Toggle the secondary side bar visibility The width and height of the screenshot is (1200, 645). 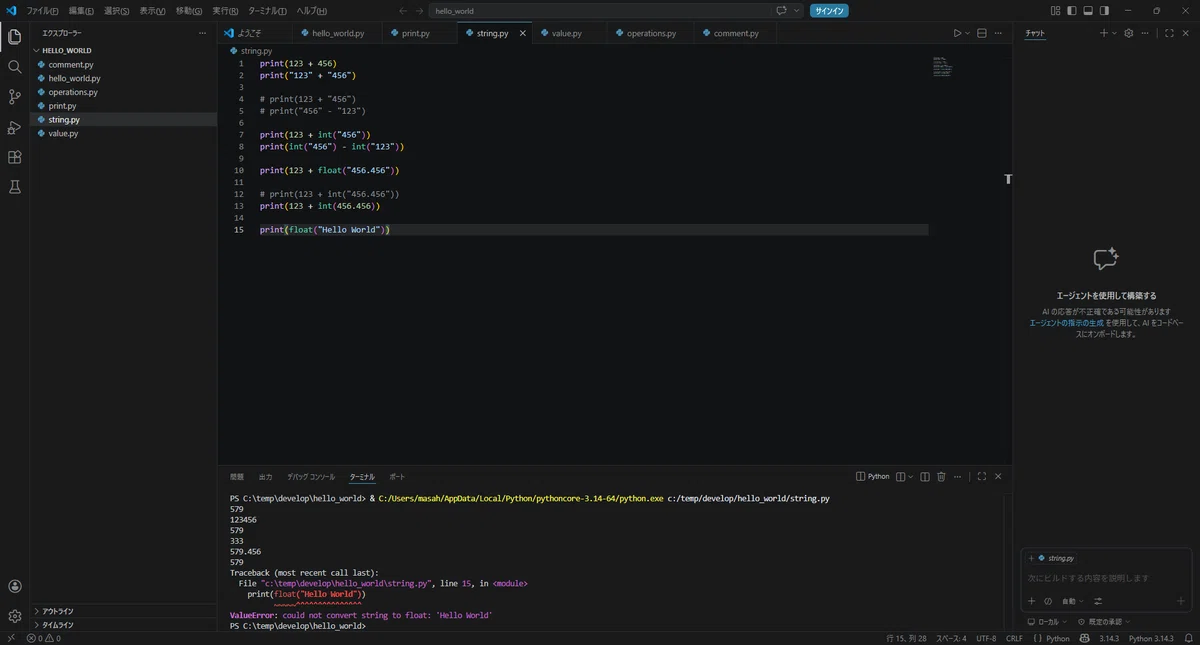pos(1104,10)
